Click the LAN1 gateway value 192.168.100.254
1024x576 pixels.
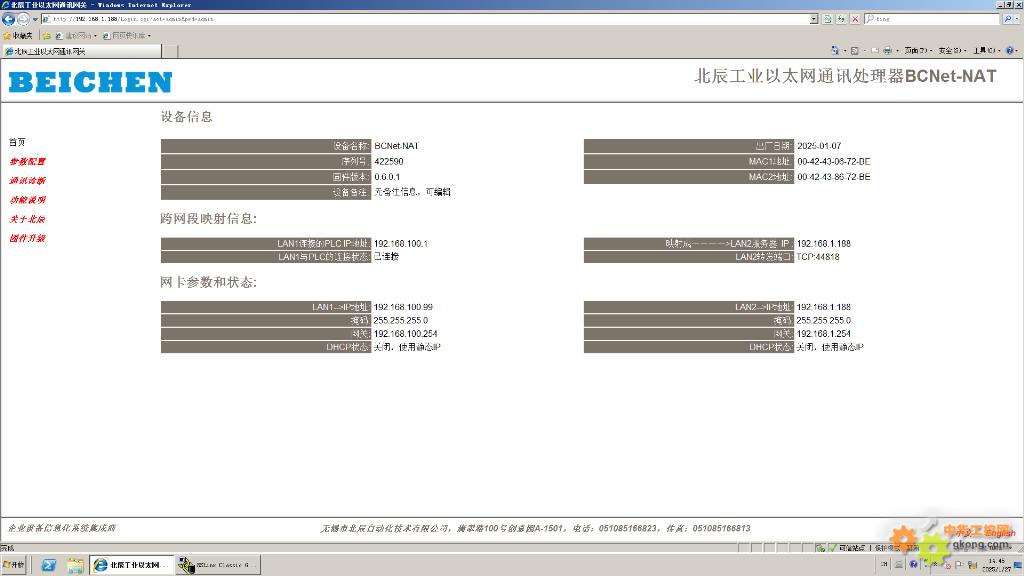pyautogui.click(x=406, y=334)
